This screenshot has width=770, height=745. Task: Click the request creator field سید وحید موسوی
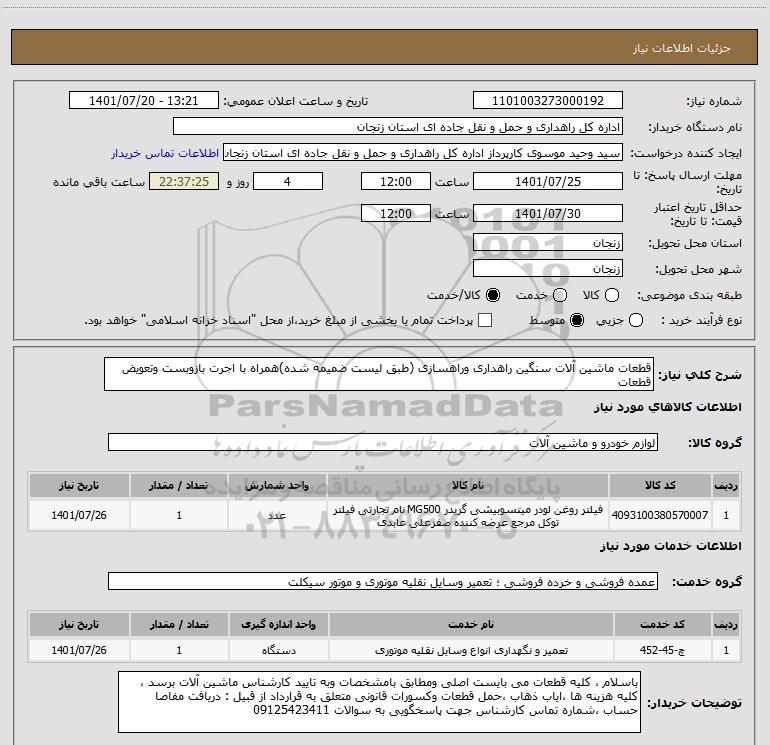click(423, 153)
